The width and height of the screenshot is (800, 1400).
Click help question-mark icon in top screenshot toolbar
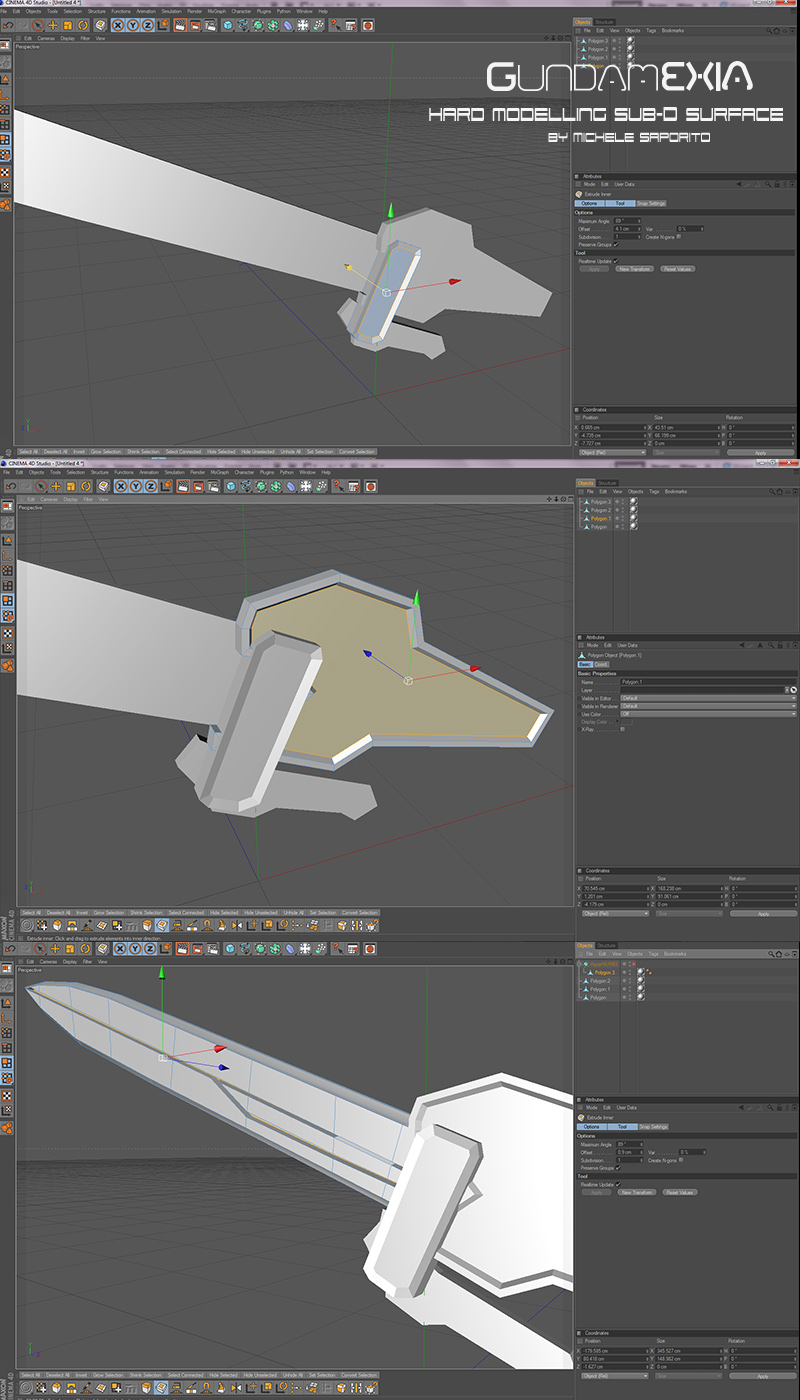[x=336, y=24]
